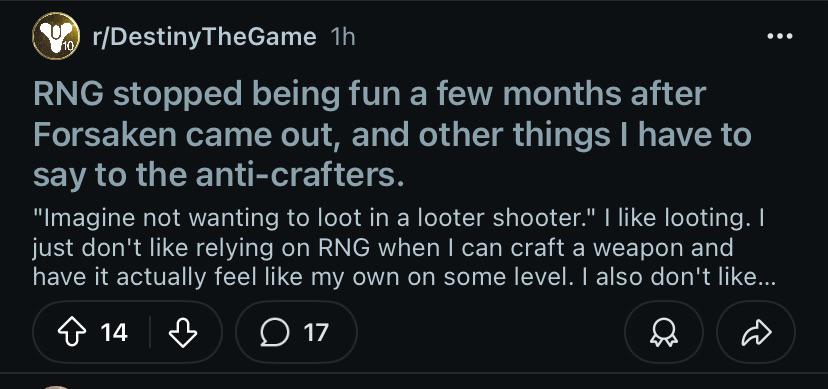Upvote the RNG crafting post
The height and width of the screenshot is (389, 828).
[x=71, y=333]
